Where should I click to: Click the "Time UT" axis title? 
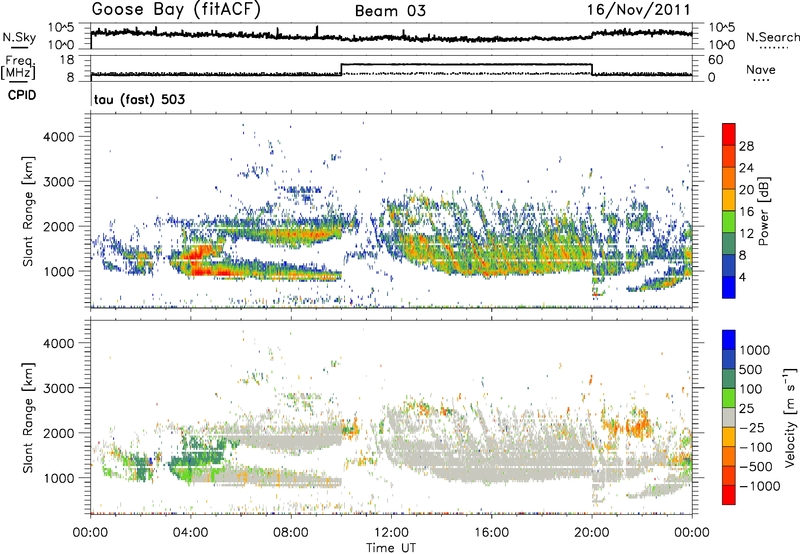[391, 548]
